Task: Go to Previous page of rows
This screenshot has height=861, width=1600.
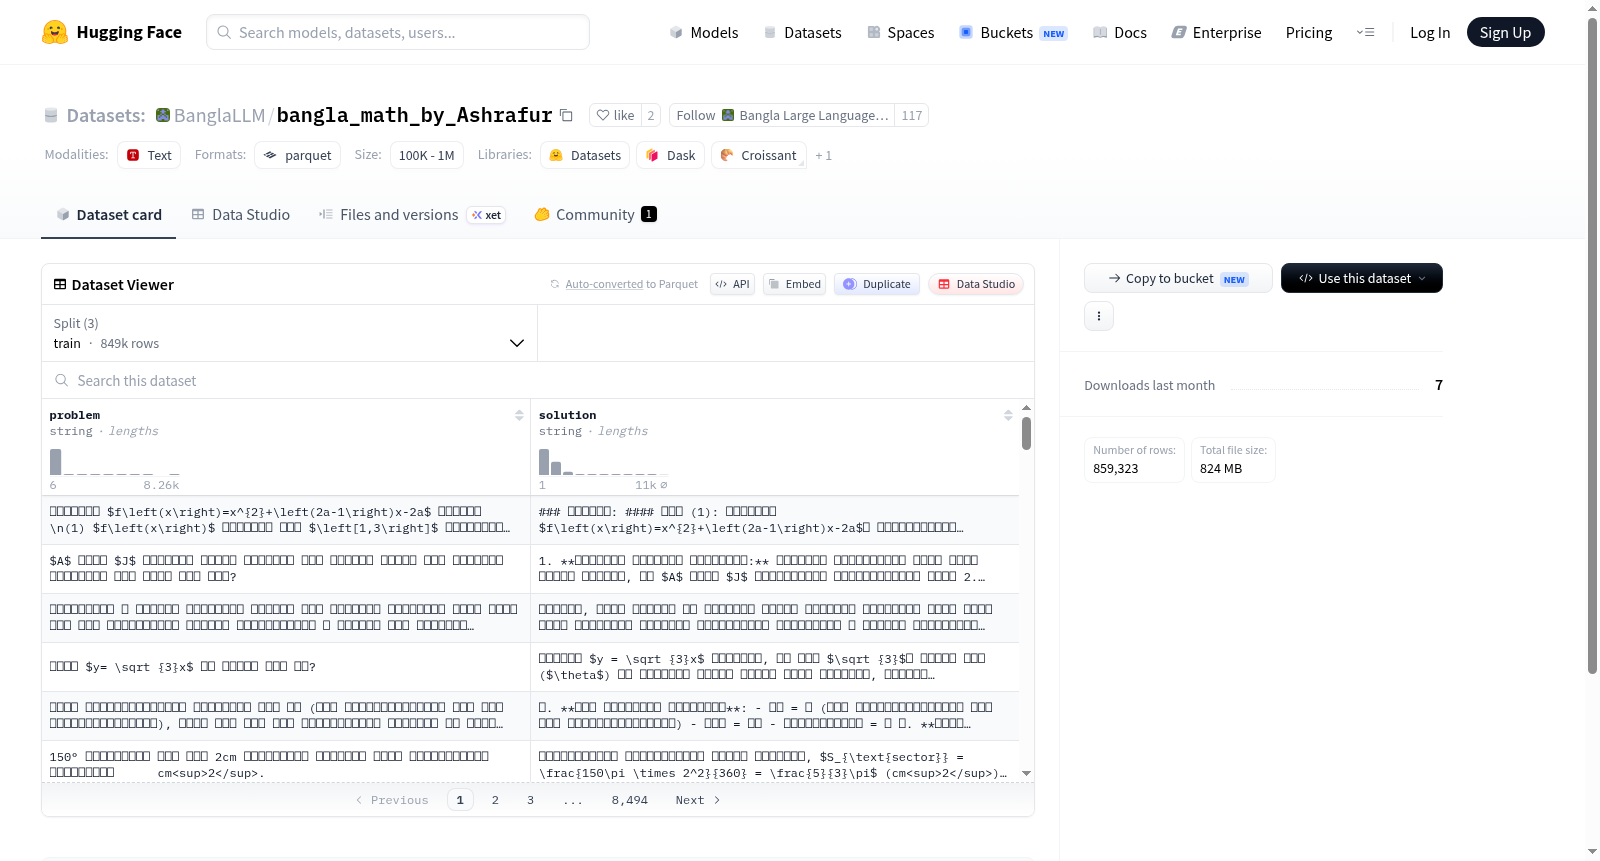Action: coord(392,800)
